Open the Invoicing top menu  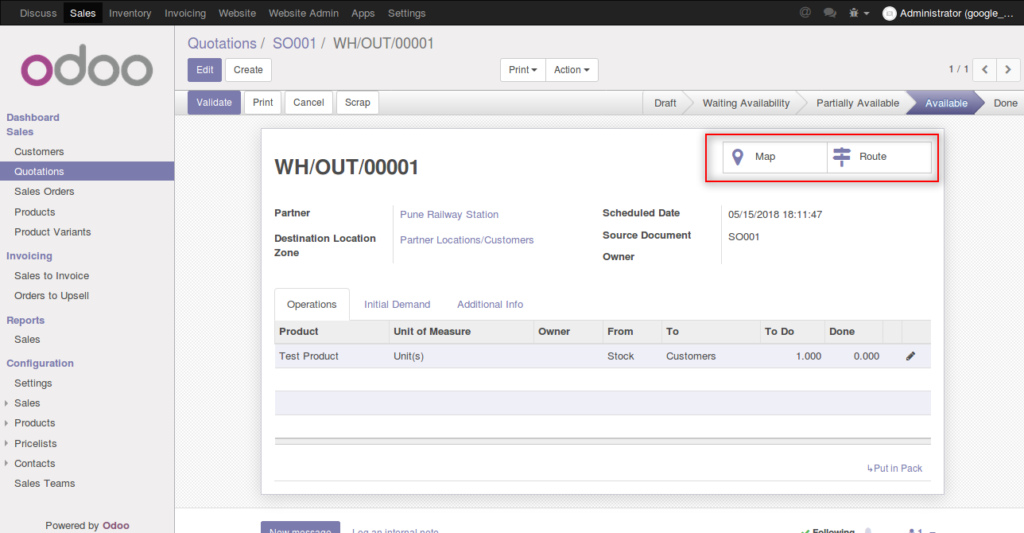click(185, 13)
